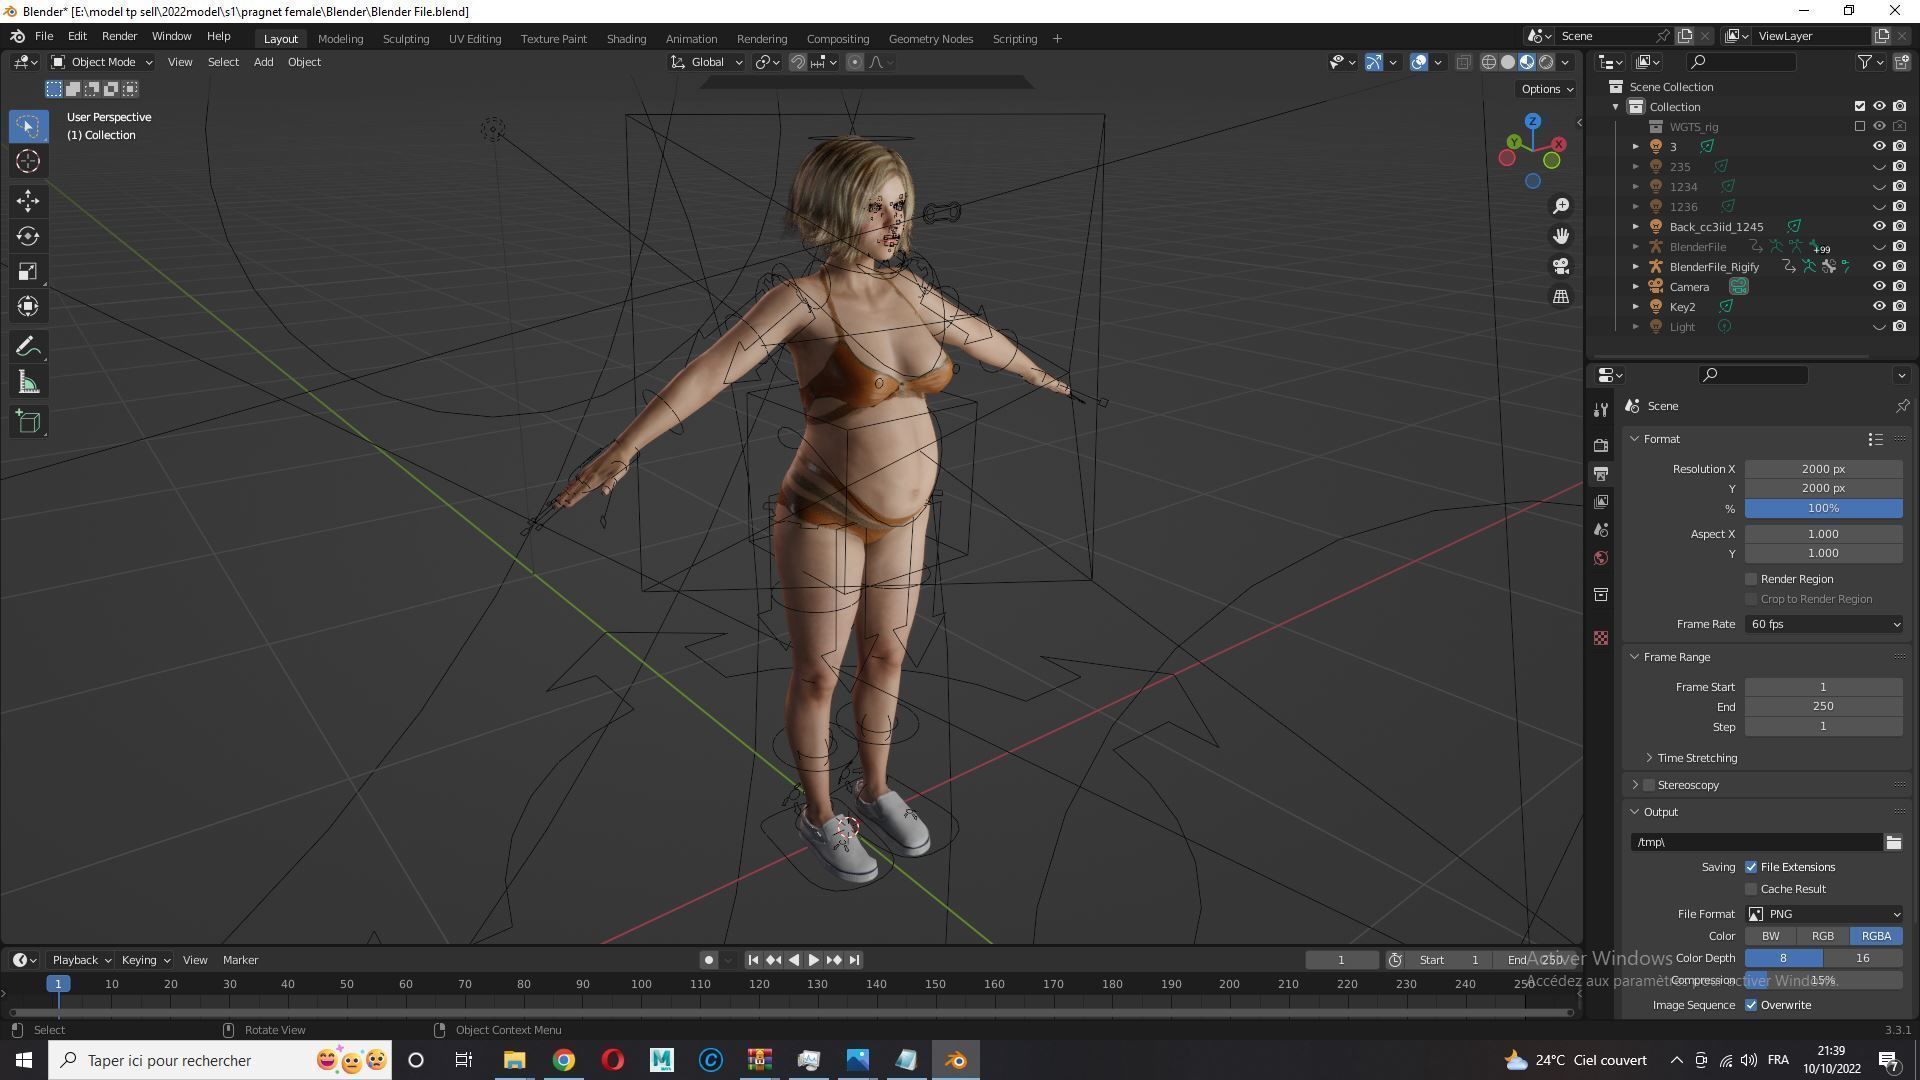Select BW color mode button
Viewport: 1920px width, 1080px height.
coord(1770,936)
